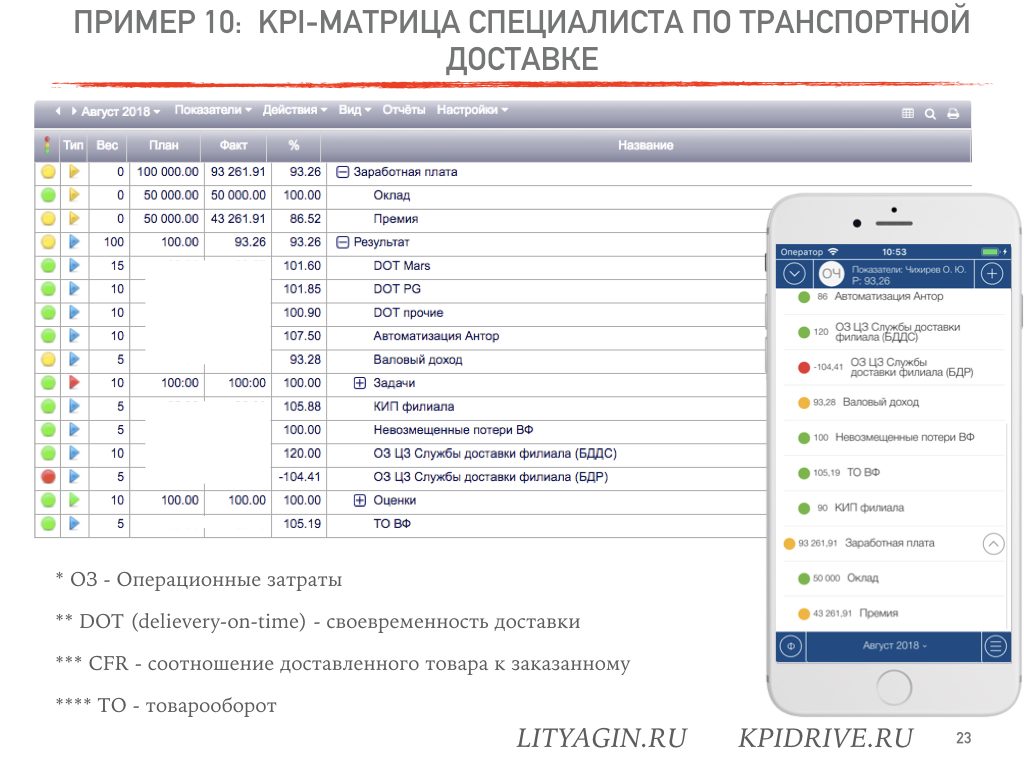Click LITYAGIN.RU footer link
The image size is (1024, 768).
601,739
